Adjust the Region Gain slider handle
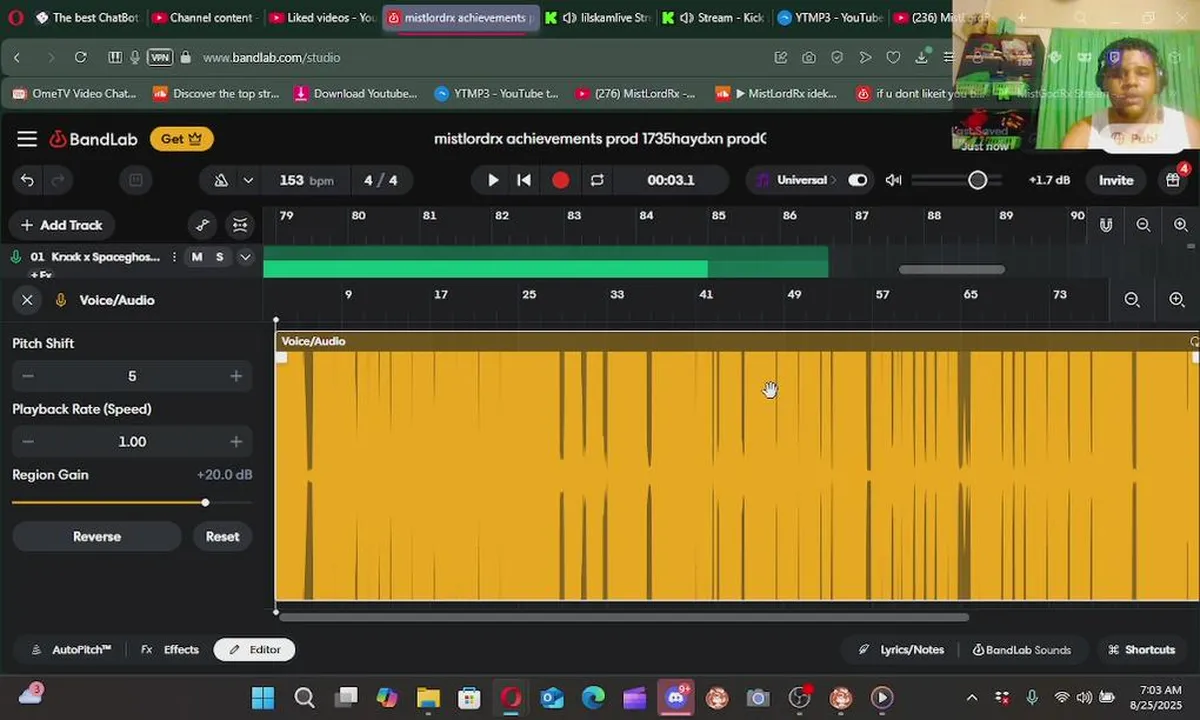The width and height of the screenshot is (1200, 720). pyautogui.click(x=205, y=503)
